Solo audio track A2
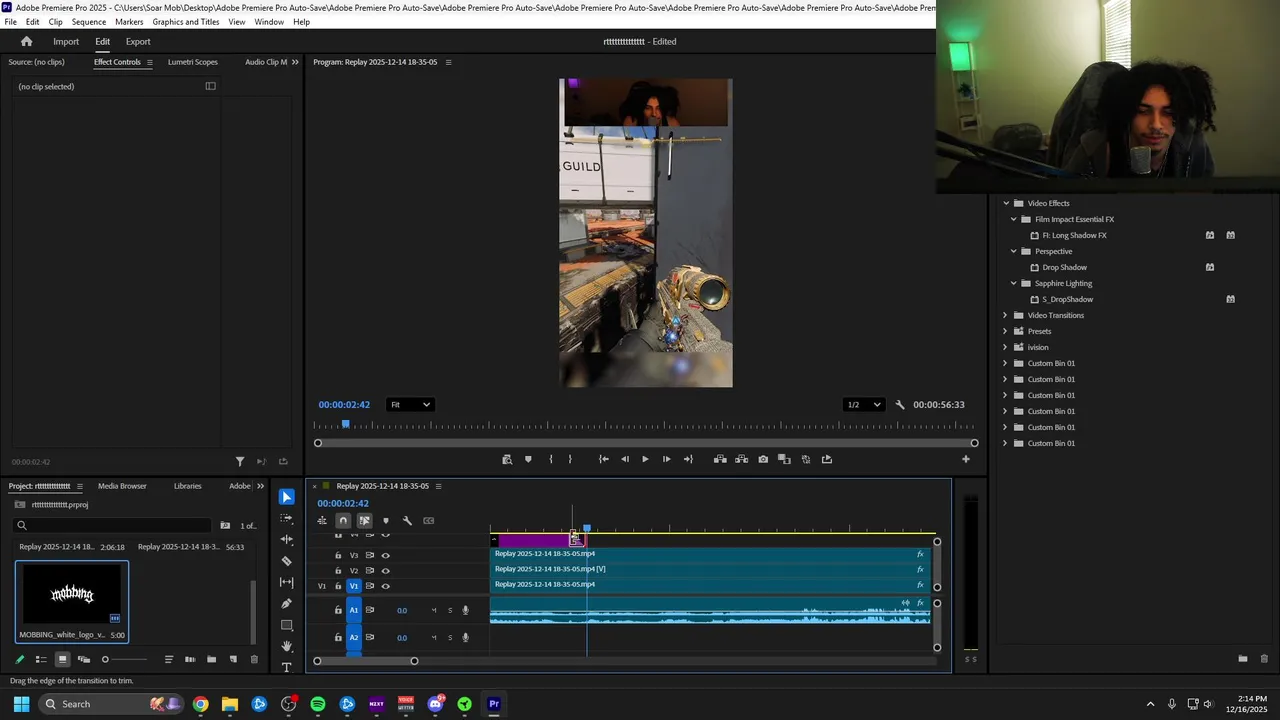Image resolution: width=1280 pixels, height=720 pixels. pos(450,637)
